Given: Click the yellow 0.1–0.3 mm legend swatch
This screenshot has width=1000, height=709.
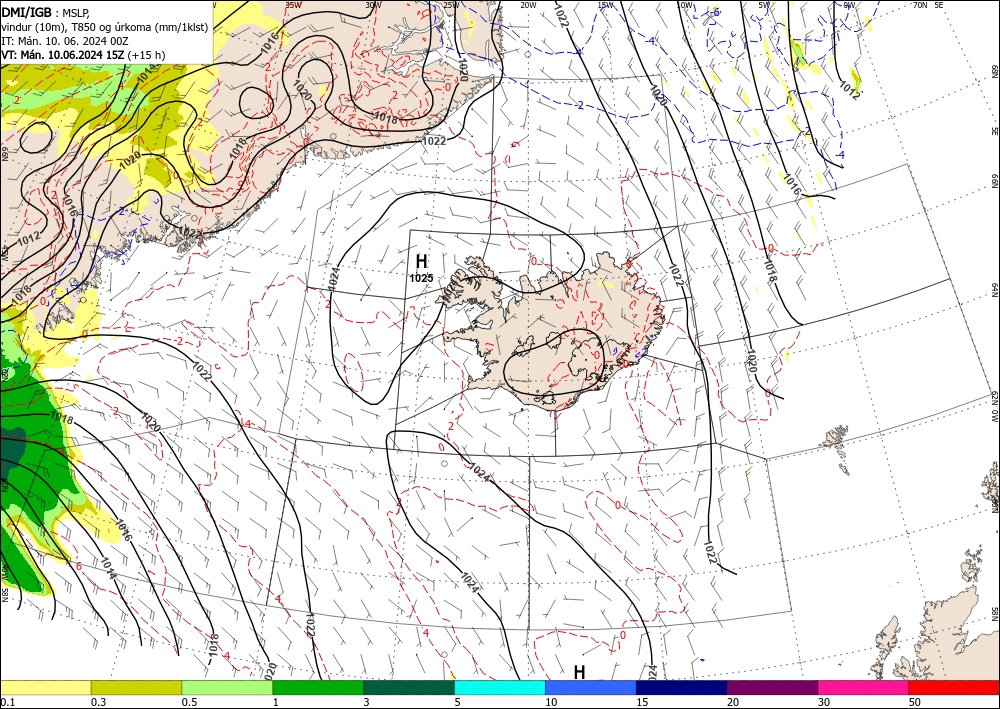Looking at the screenshot, I should pyautogui.click(x=45, y=687).
